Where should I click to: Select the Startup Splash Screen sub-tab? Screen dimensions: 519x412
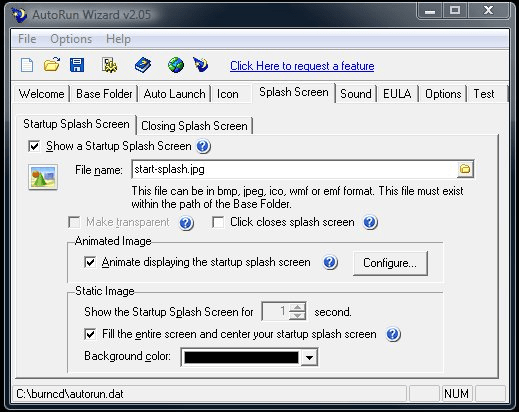coord(76,124)
